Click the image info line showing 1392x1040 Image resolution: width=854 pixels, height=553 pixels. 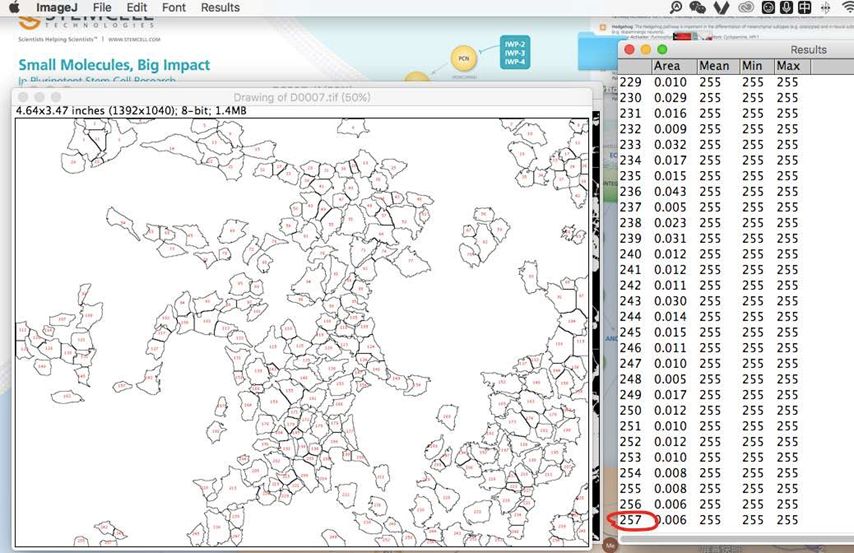(x=131, y=111)
